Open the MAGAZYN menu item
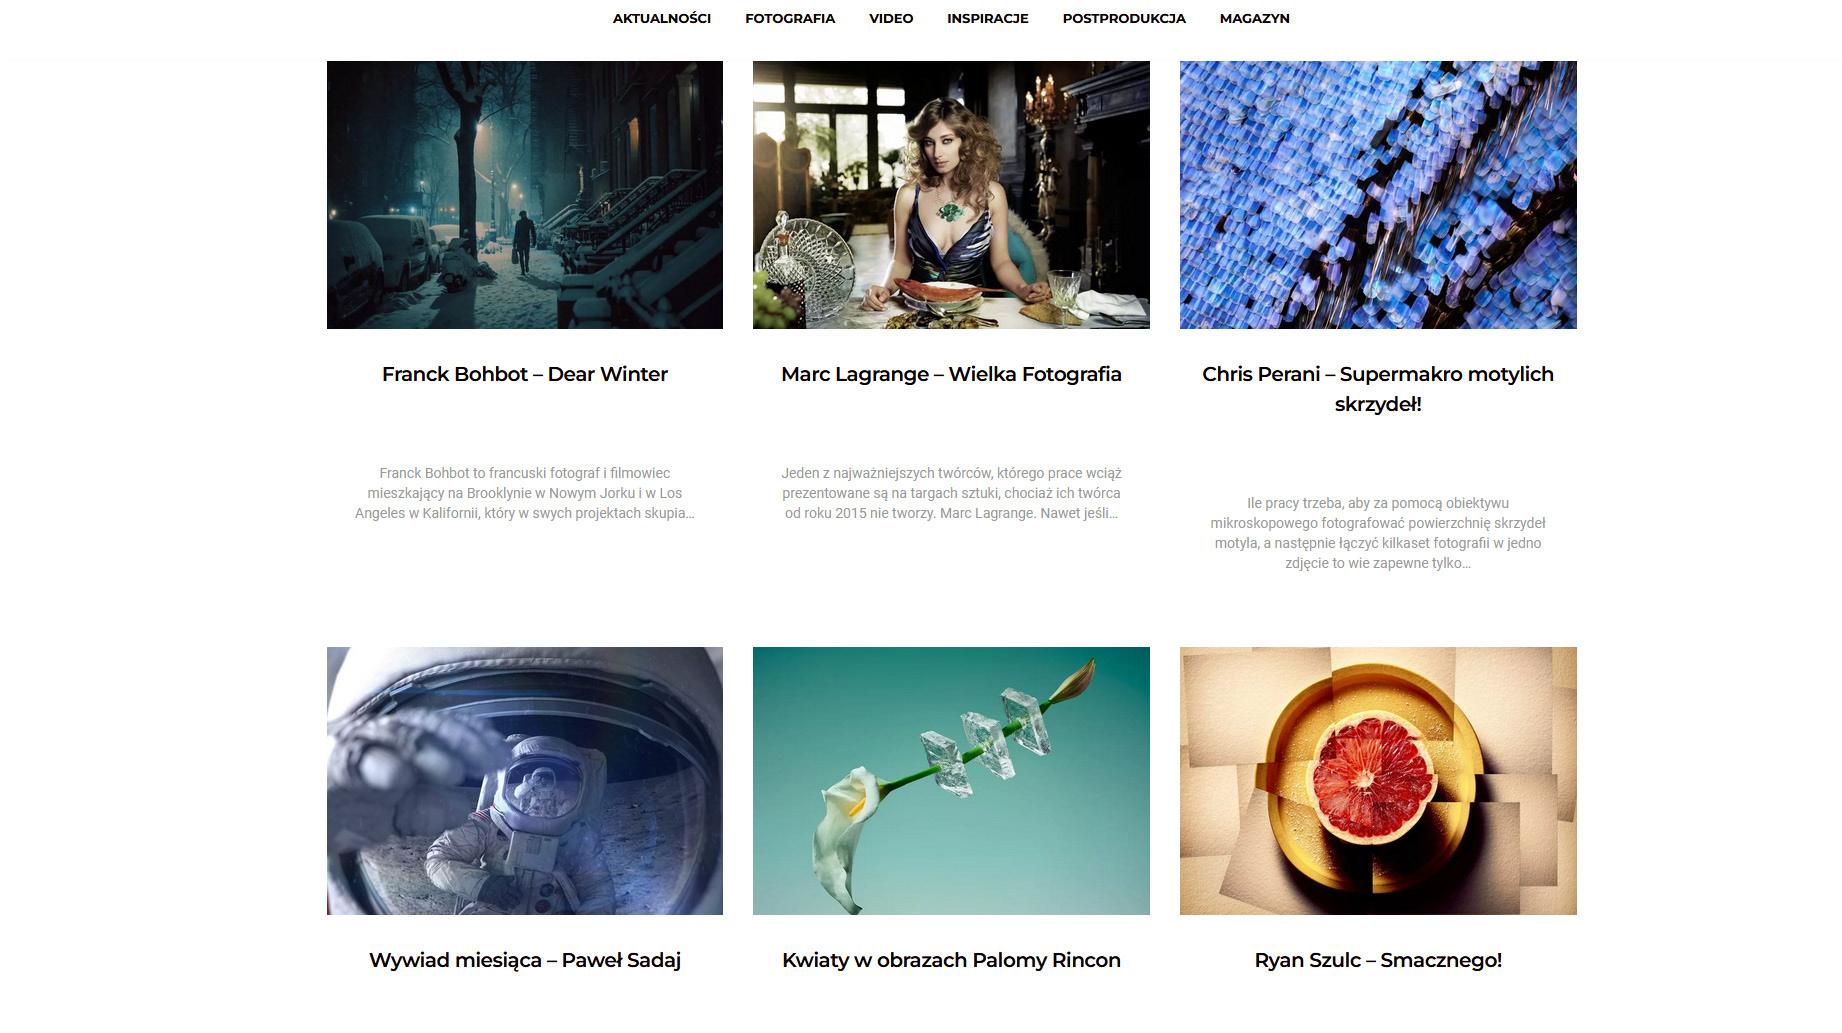Screen dimensions: 1842x1033 tap(1254, 18)
